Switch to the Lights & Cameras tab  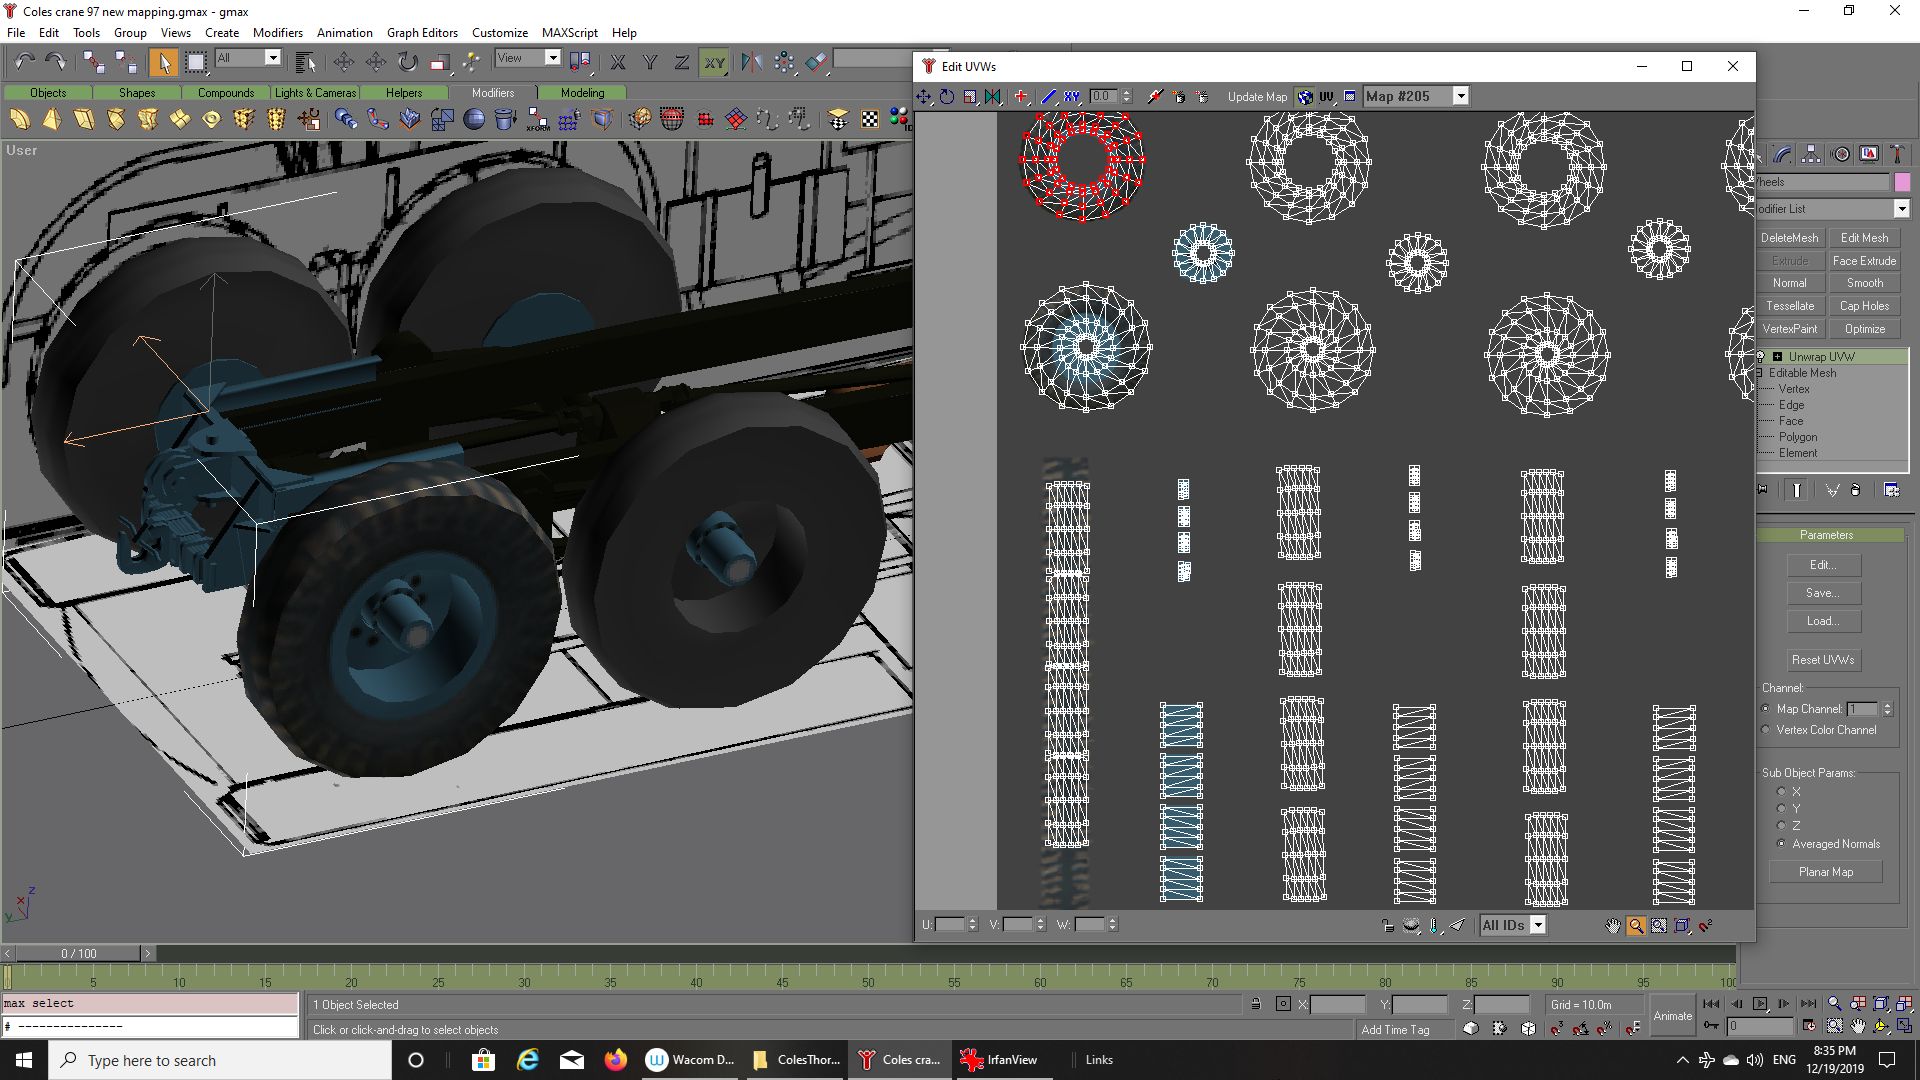click(314, 93)
